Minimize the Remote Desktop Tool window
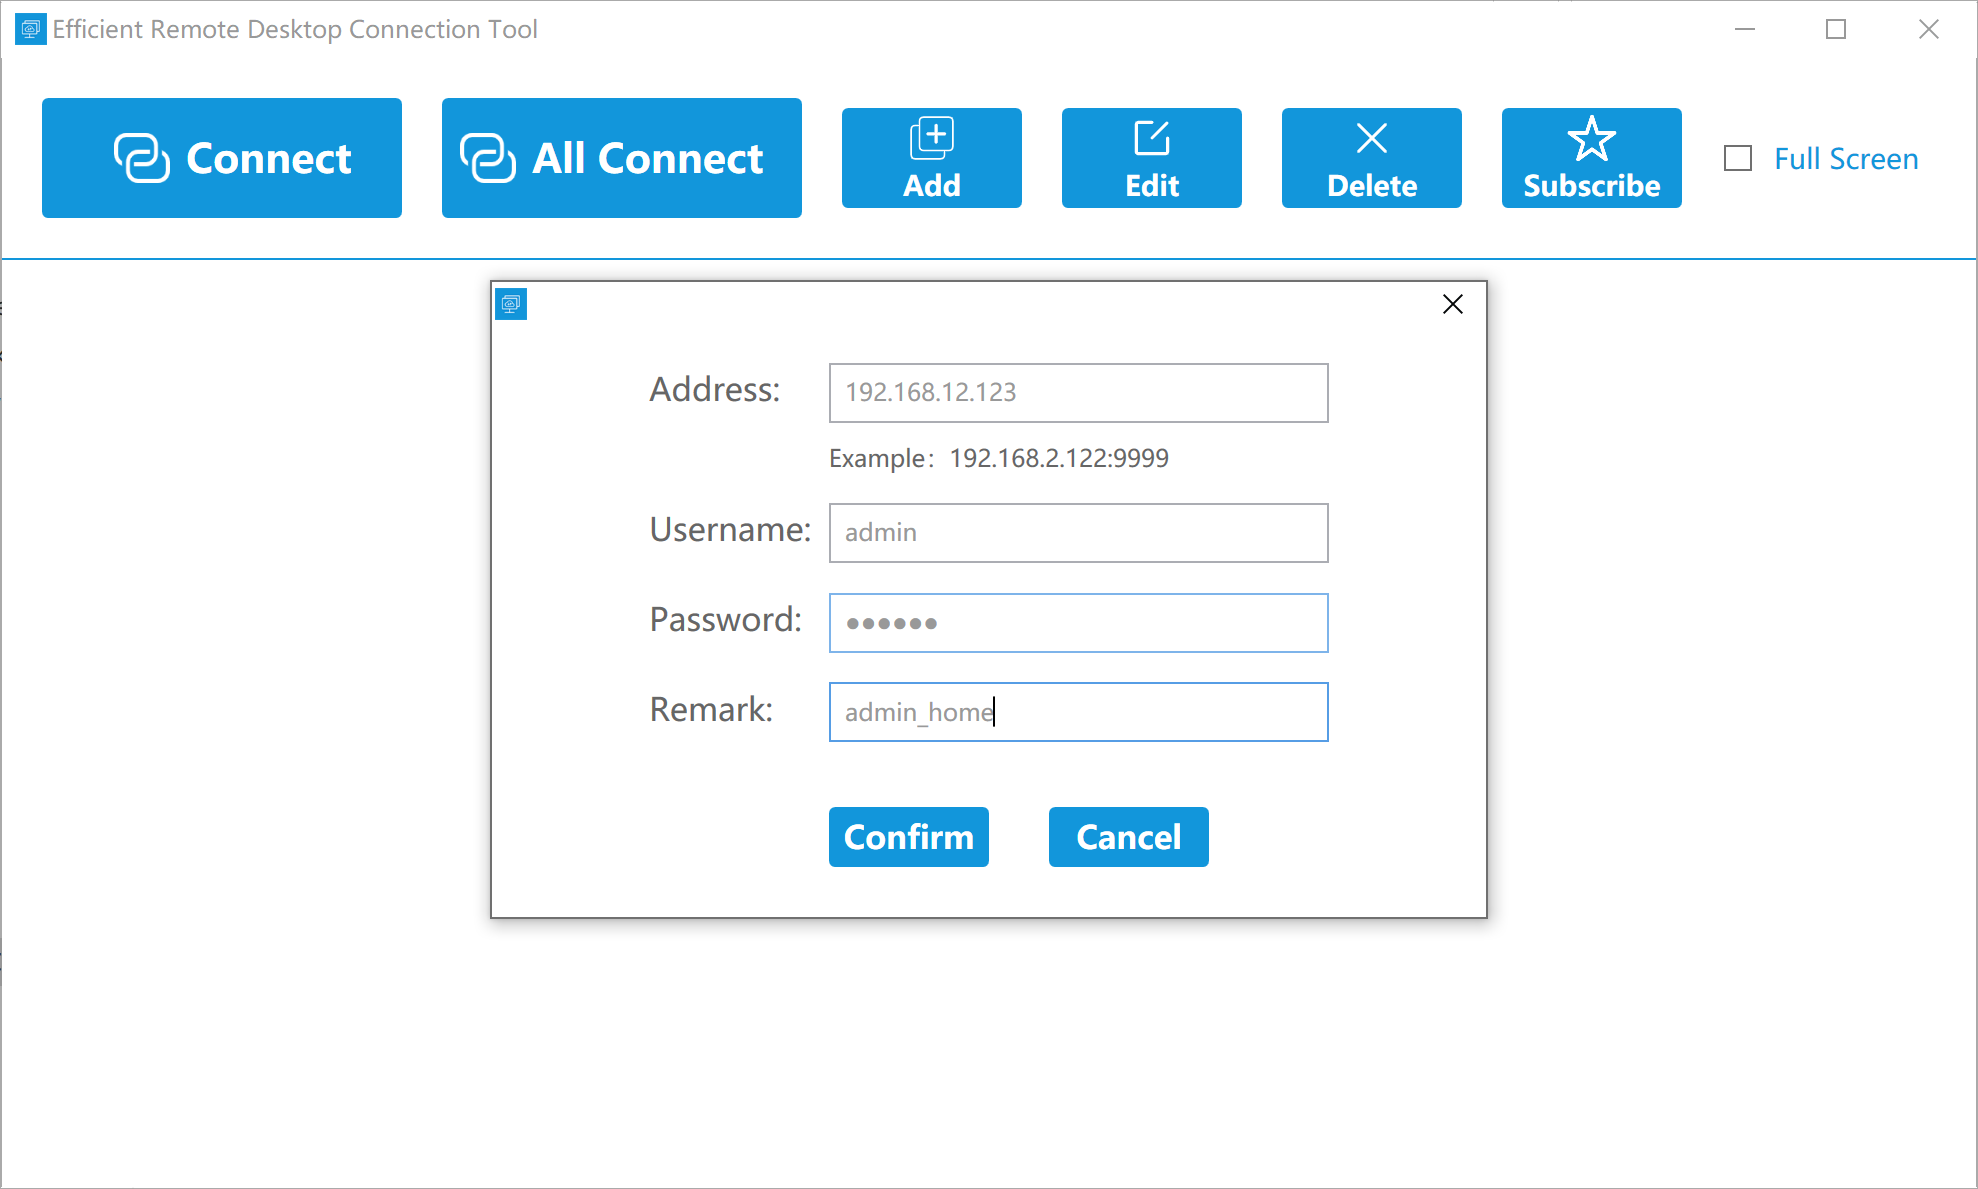Image resolution: width=1978 pixels, height=1189 pixels. [x=1744, y=29]
